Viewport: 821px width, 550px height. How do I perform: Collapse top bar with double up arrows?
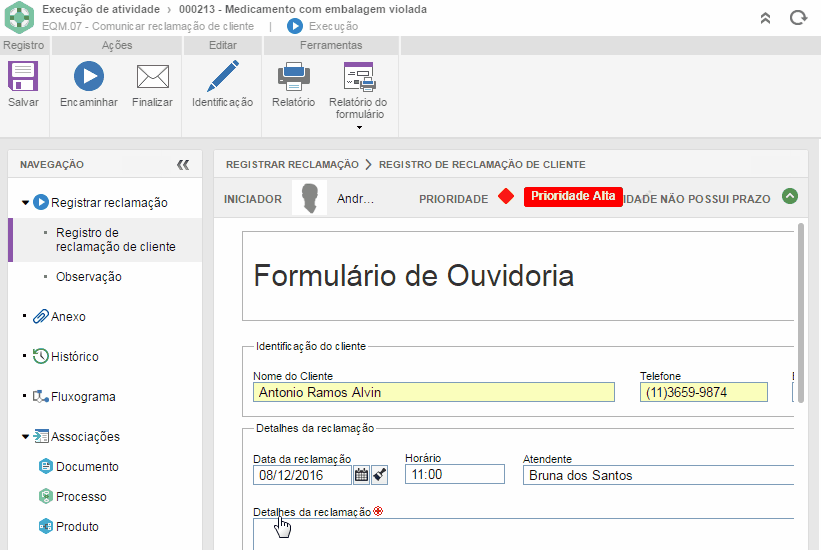pyautogui.click(x=765, y=17)
